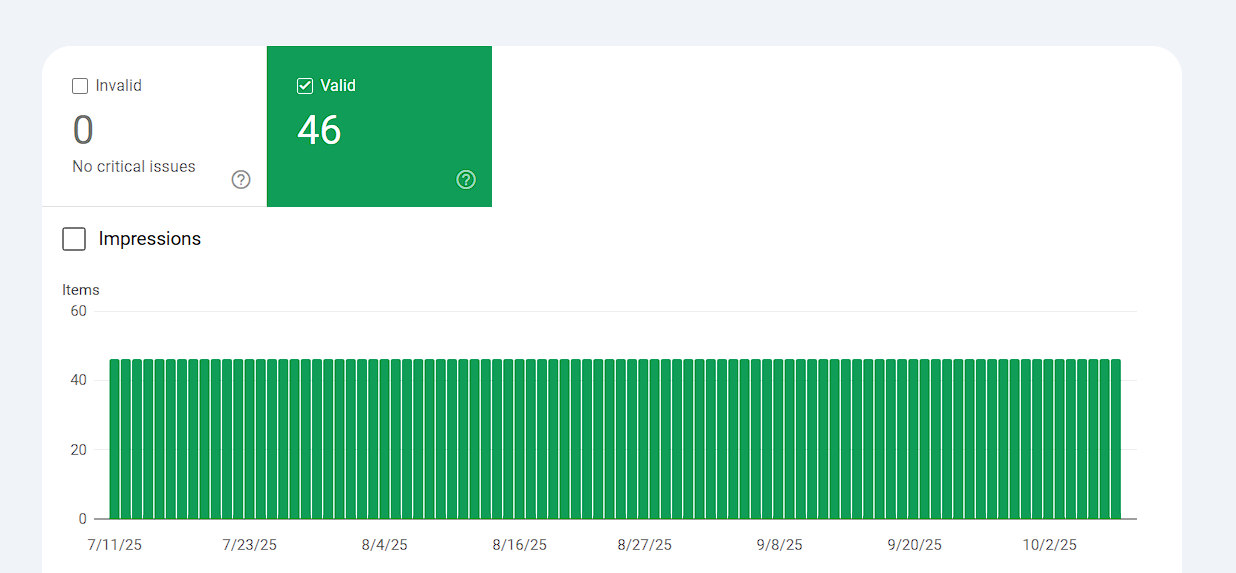Click the 8/16/25 date axis label
1236x573 pixels.
[x=520, y=545]
